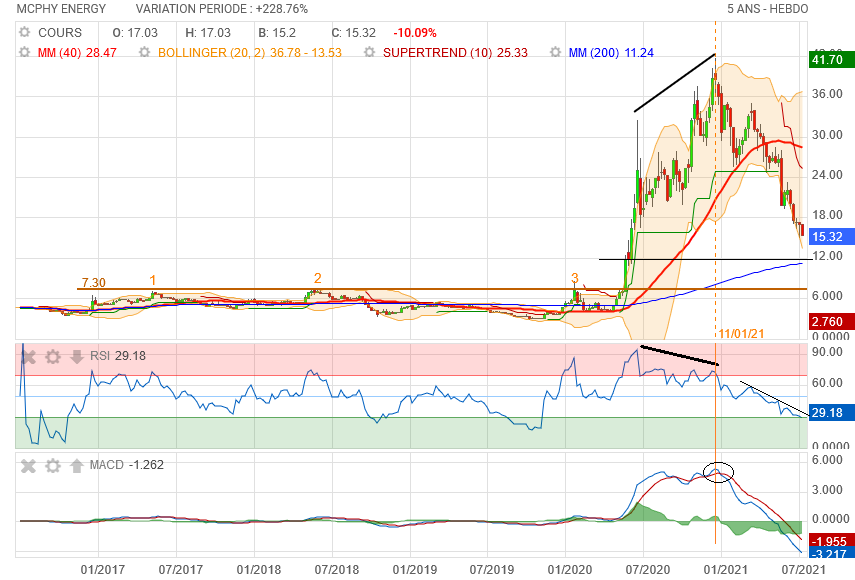Click the MM (40) 28.47 label
This screenshot has height=580, width=855.
[77, 53]
